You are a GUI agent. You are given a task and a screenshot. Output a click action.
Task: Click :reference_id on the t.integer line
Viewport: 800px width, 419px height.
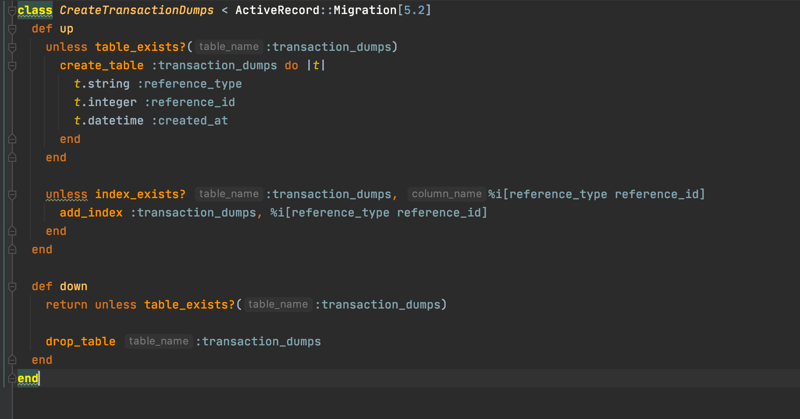pos(190,102)
